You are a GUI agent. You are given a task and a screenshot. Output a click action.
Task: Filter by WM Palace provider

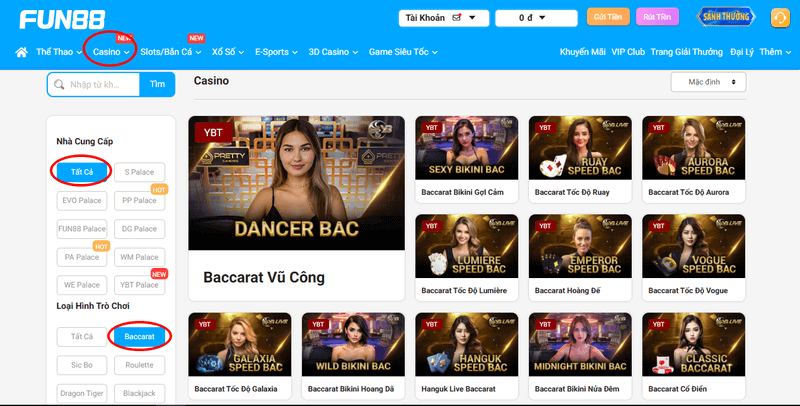[x=139, y=257]
